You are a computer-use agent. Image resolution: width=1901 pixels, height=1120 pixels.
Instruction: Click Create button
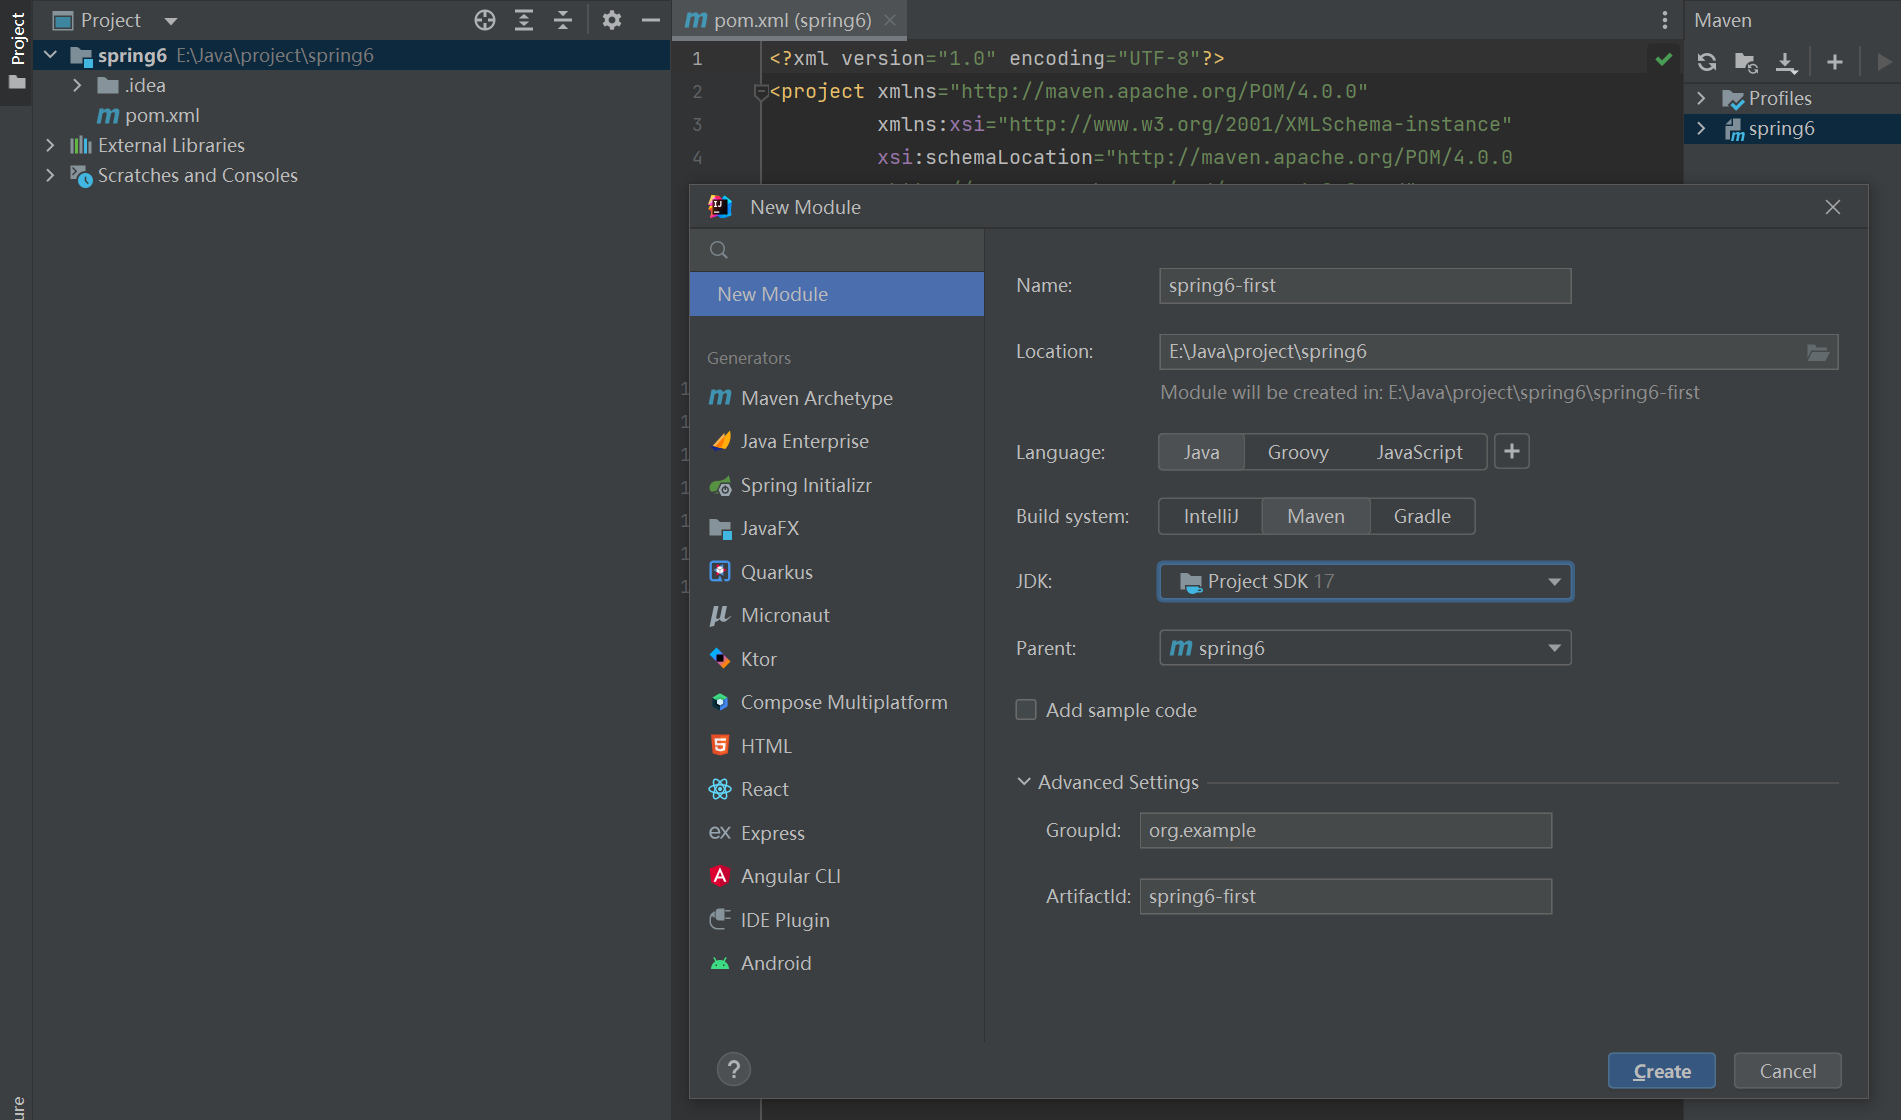tap(1662, 1071)
